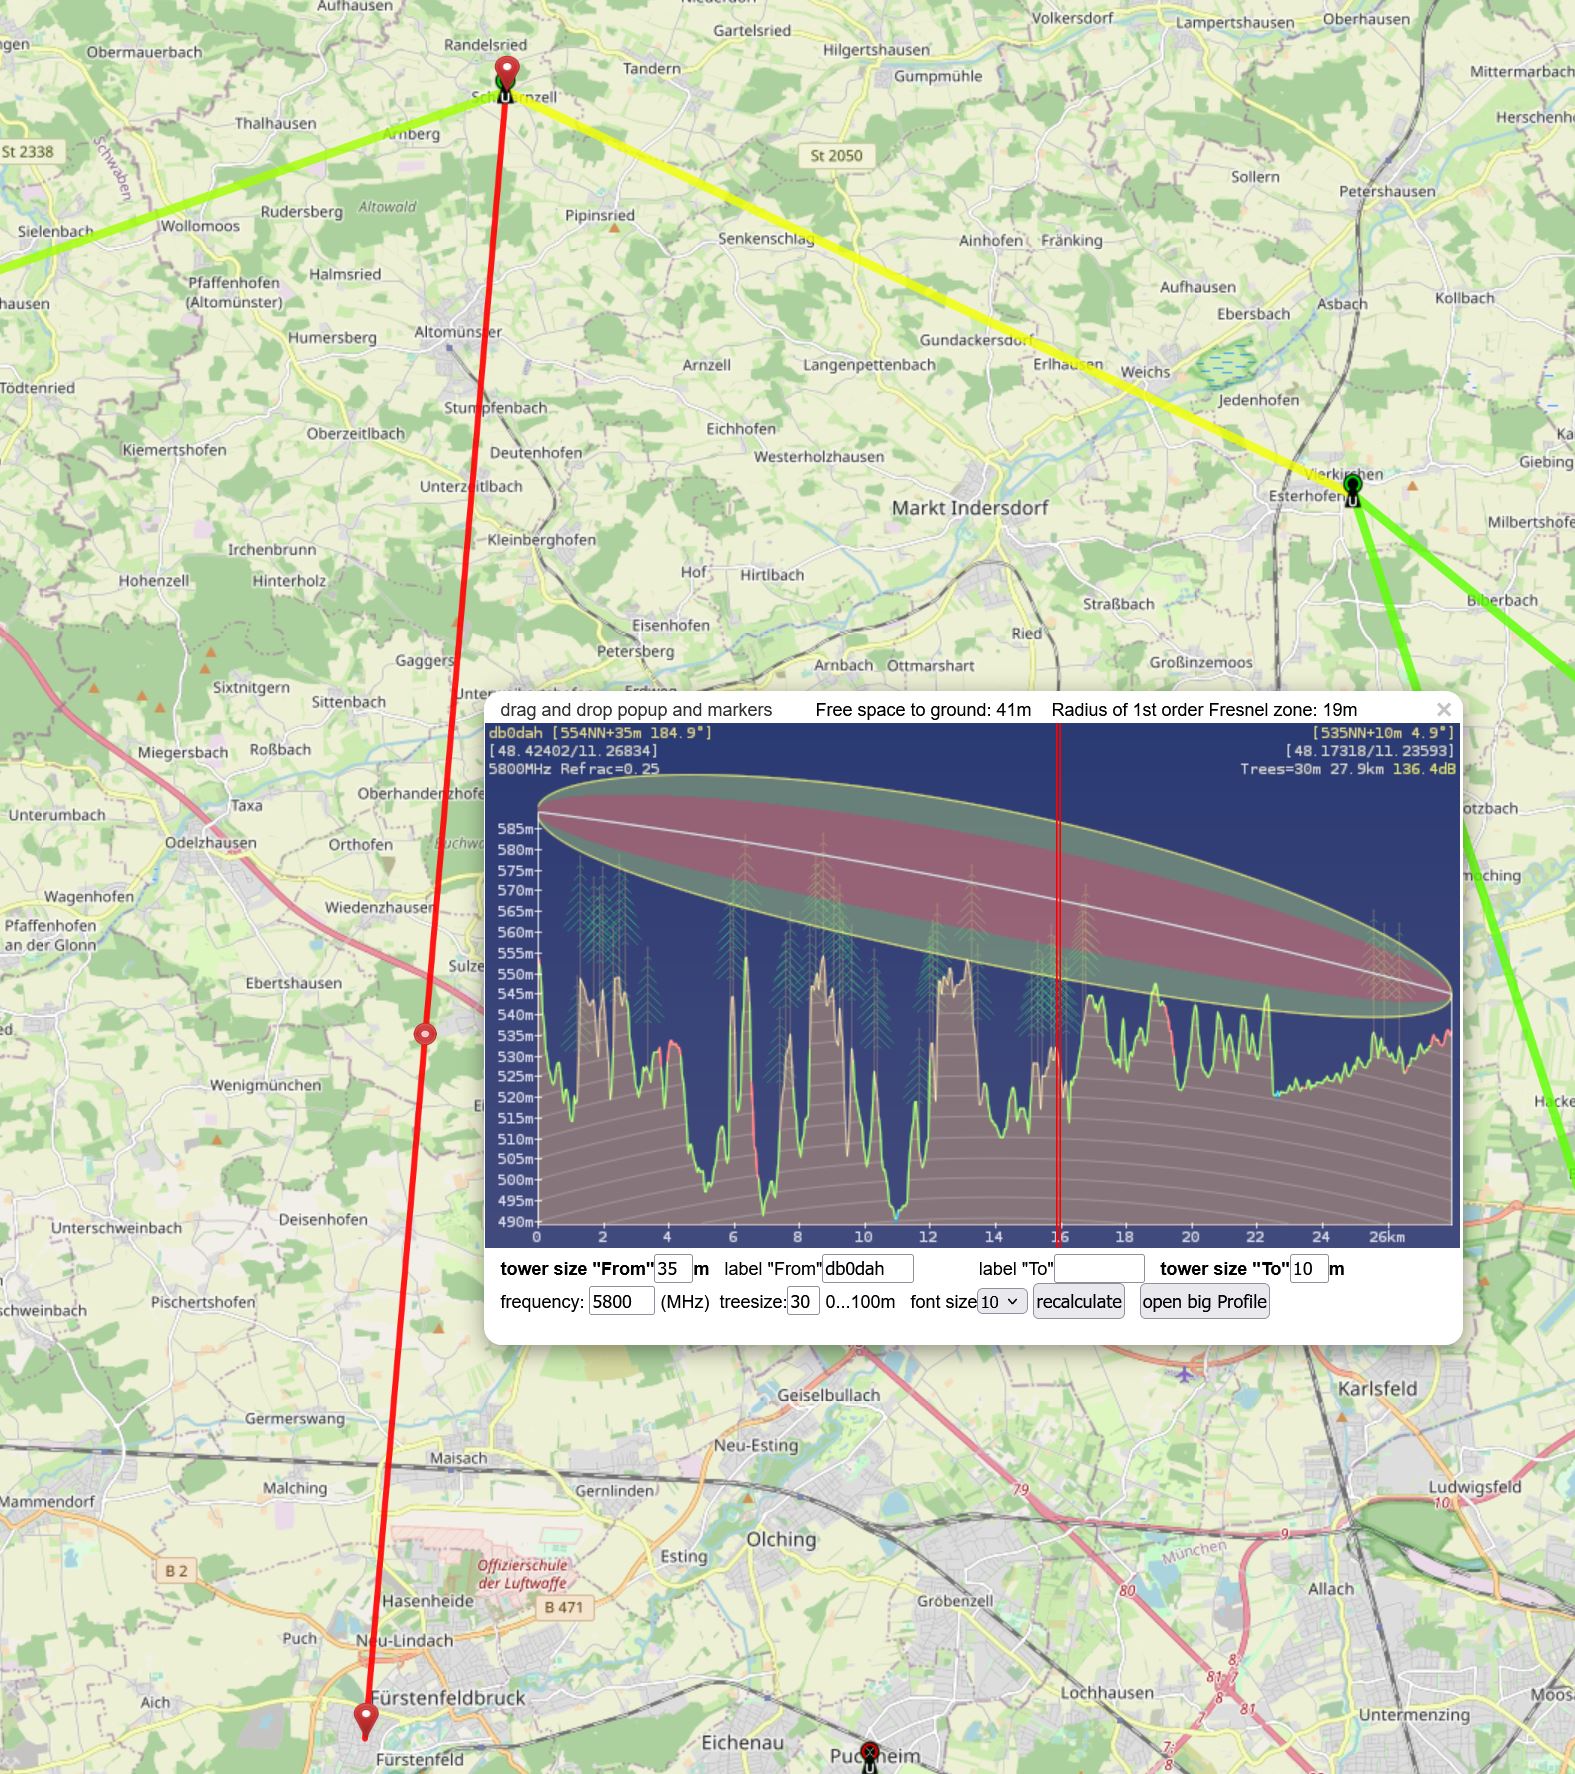Click the airplane icon west of Karlsfeld

click(x=1185, y=1373)
